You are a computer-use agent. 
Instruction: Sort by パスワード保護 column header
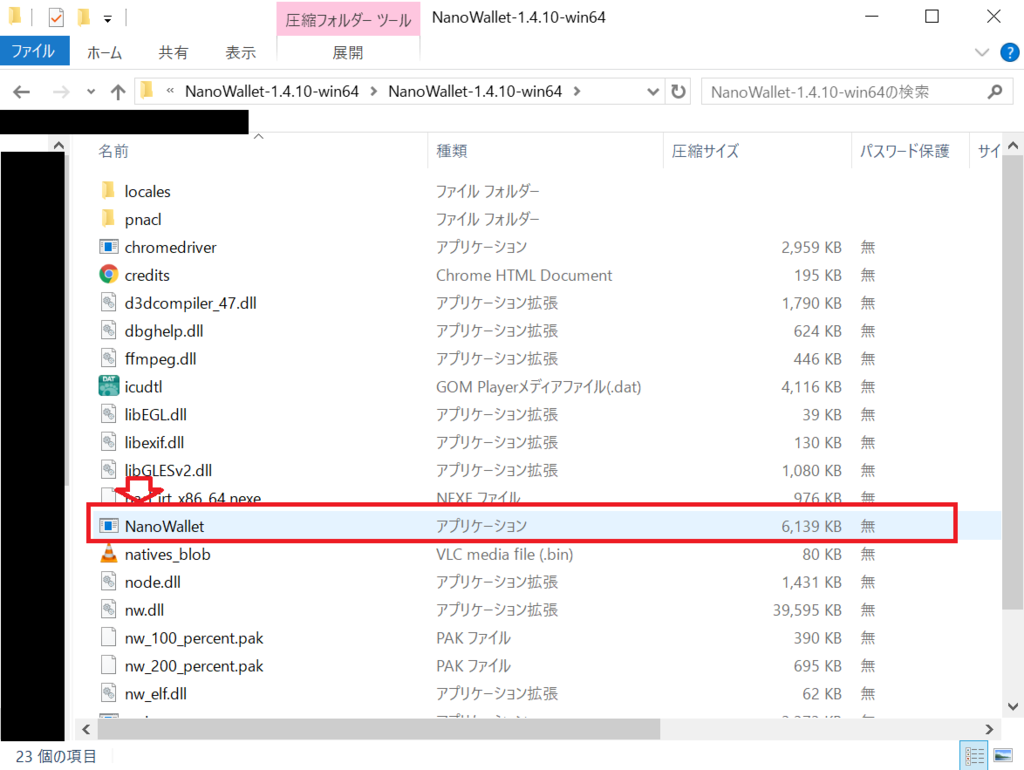904,151
